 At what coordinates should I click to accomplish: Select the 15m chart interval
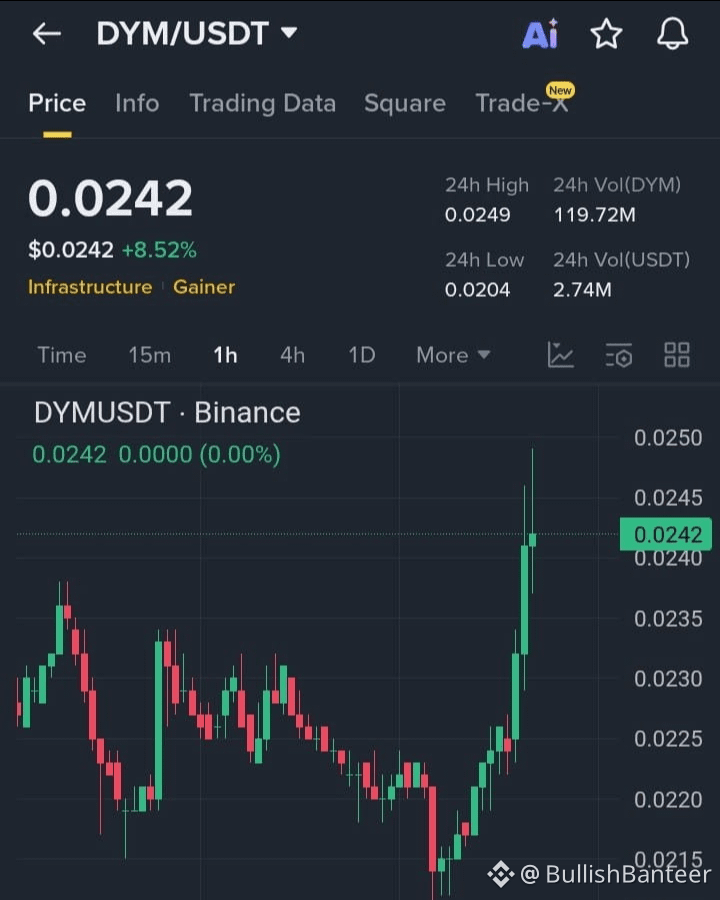click(x=150, y=355)
